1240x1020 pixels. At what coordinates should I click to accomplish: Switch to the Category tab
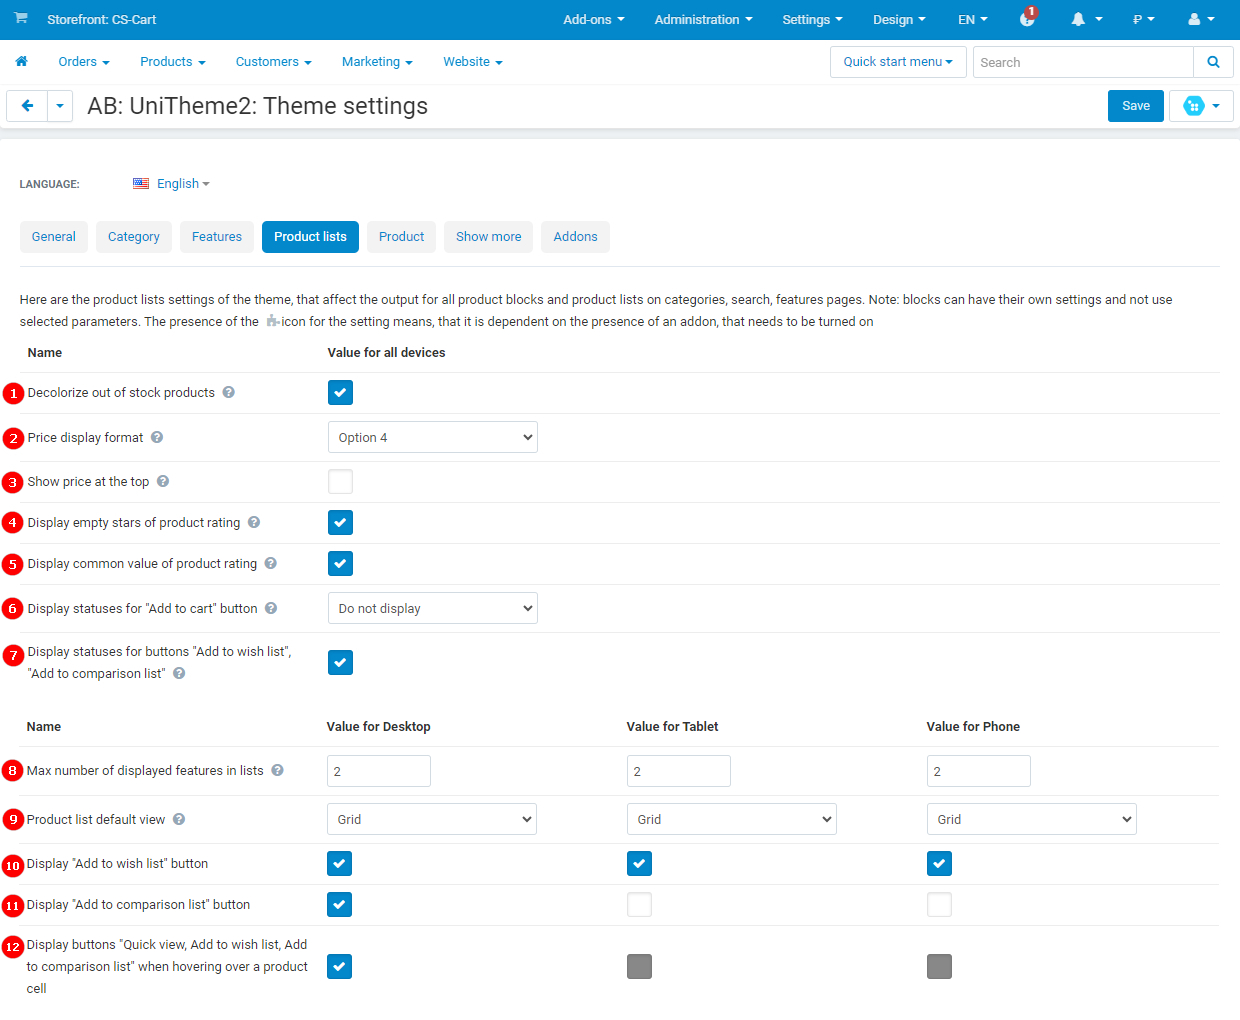(134, 237)
